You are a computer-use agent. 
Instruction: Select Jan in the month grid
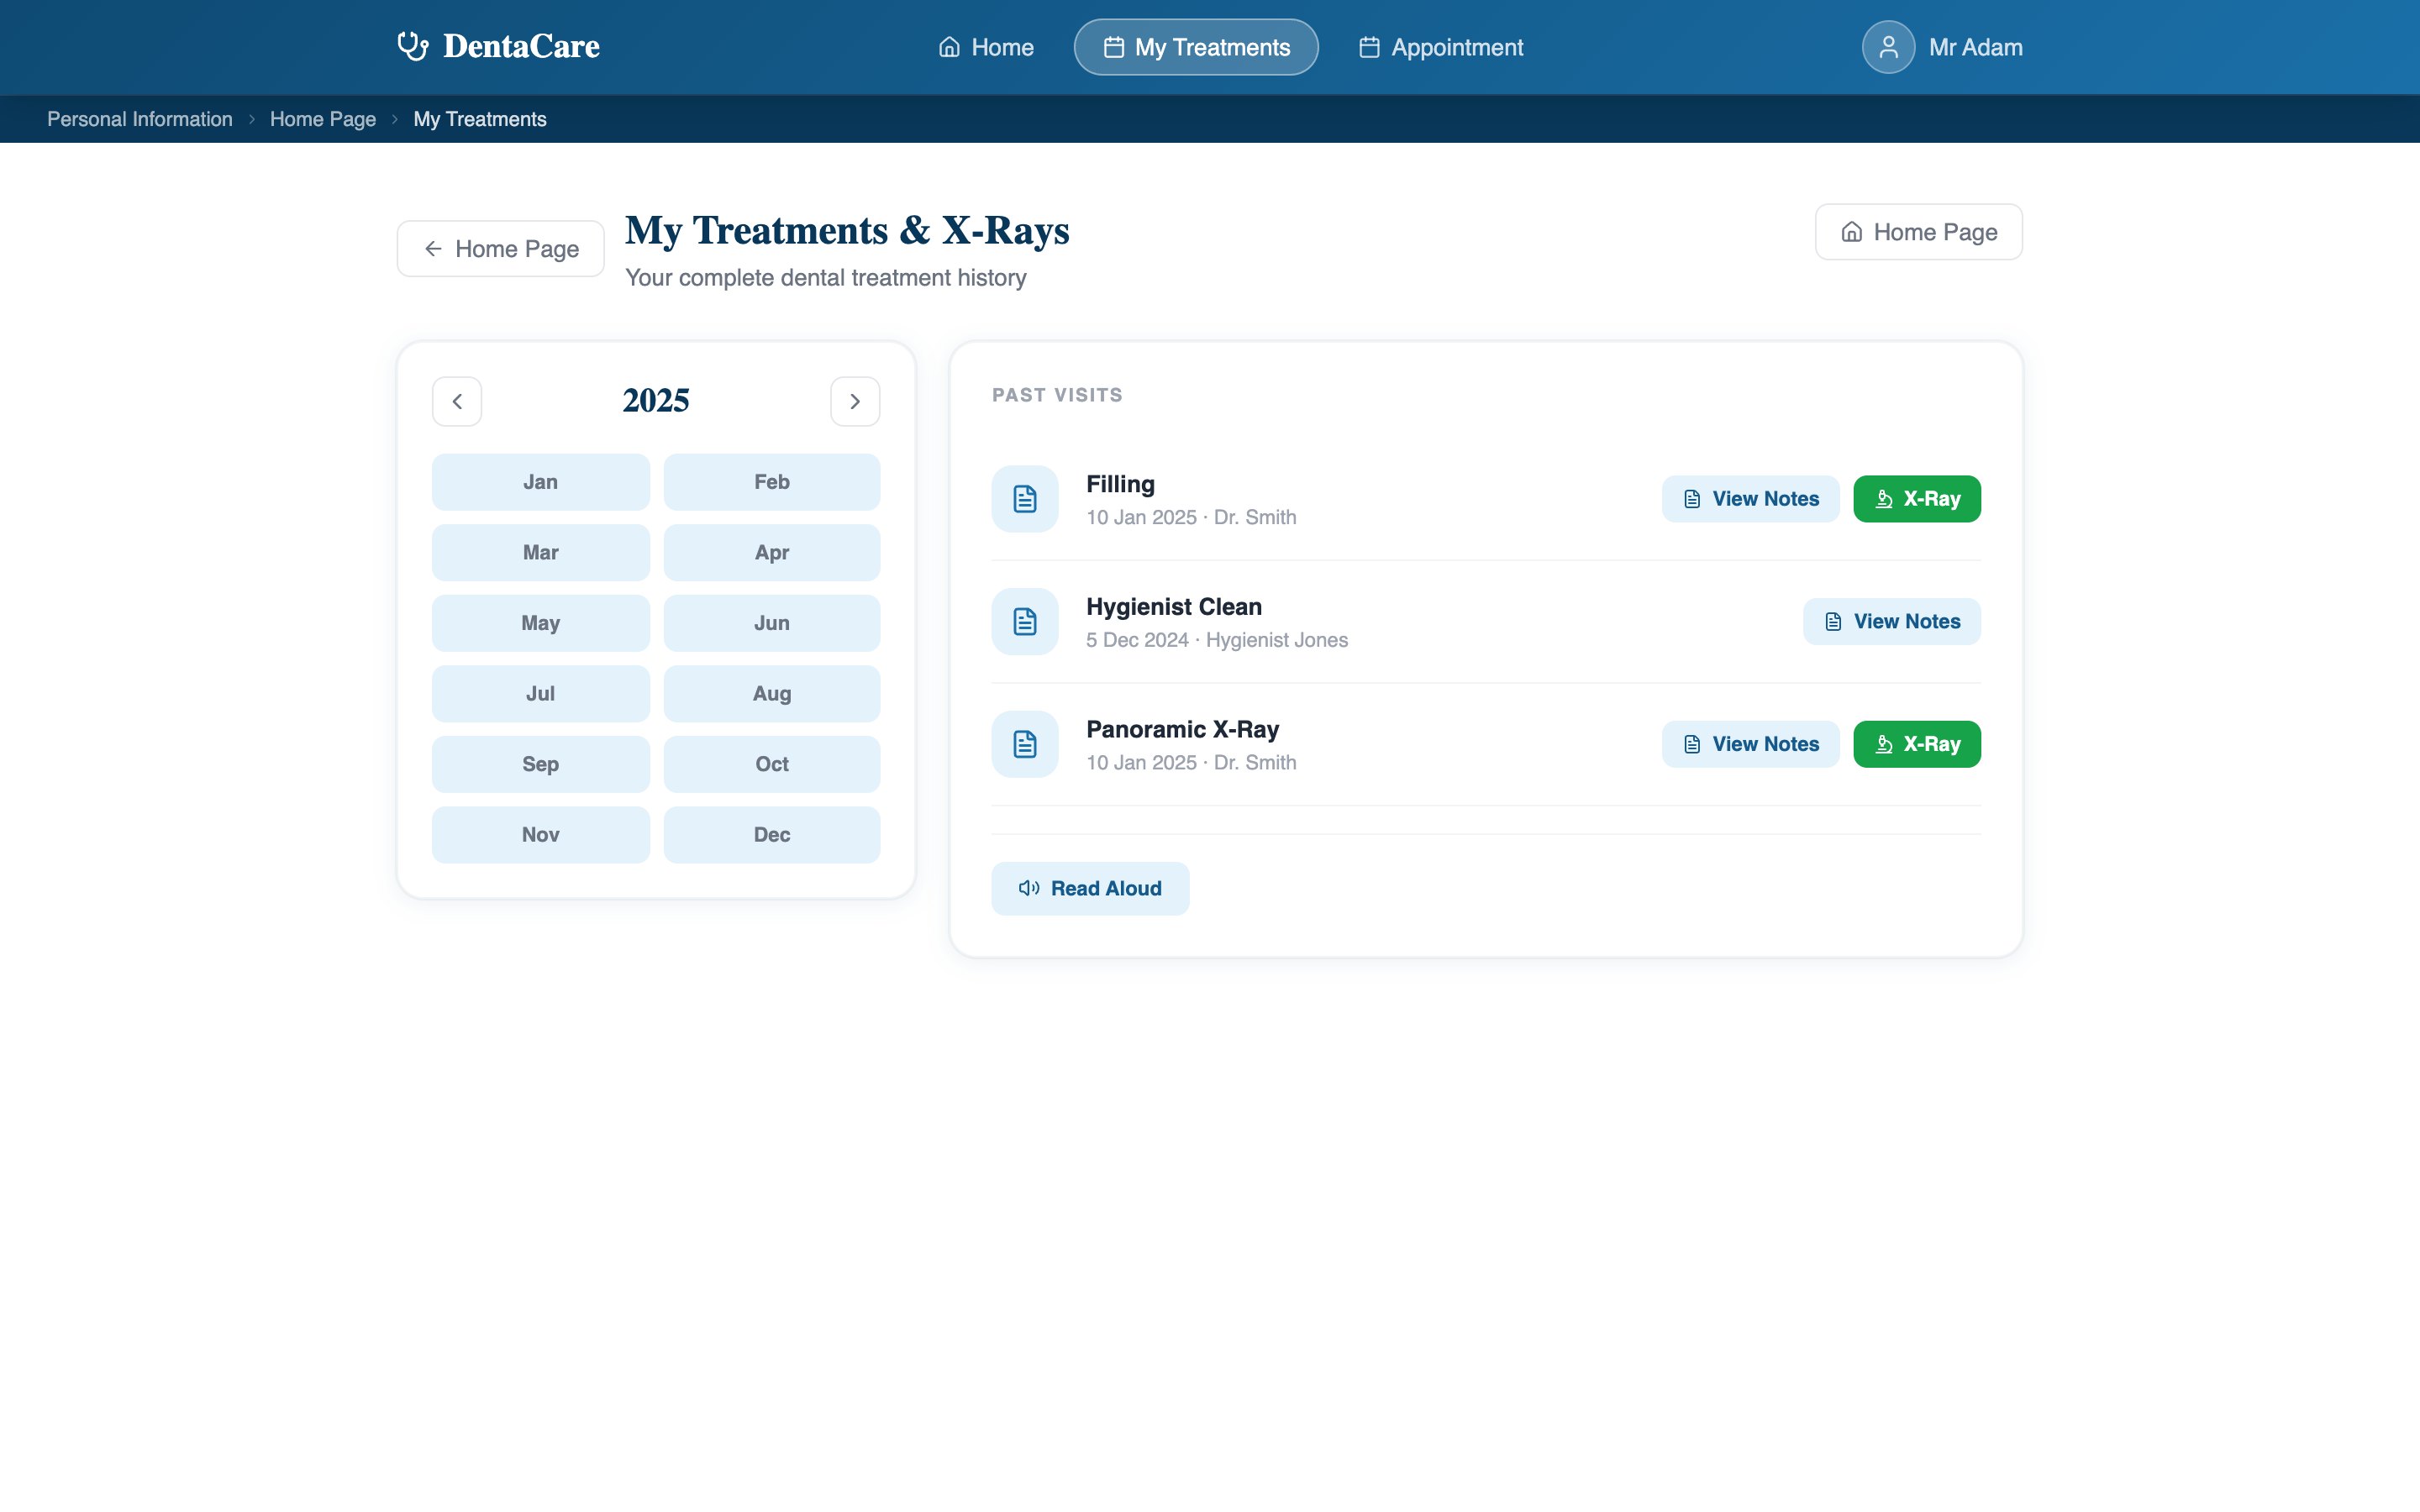click(541, 482)
